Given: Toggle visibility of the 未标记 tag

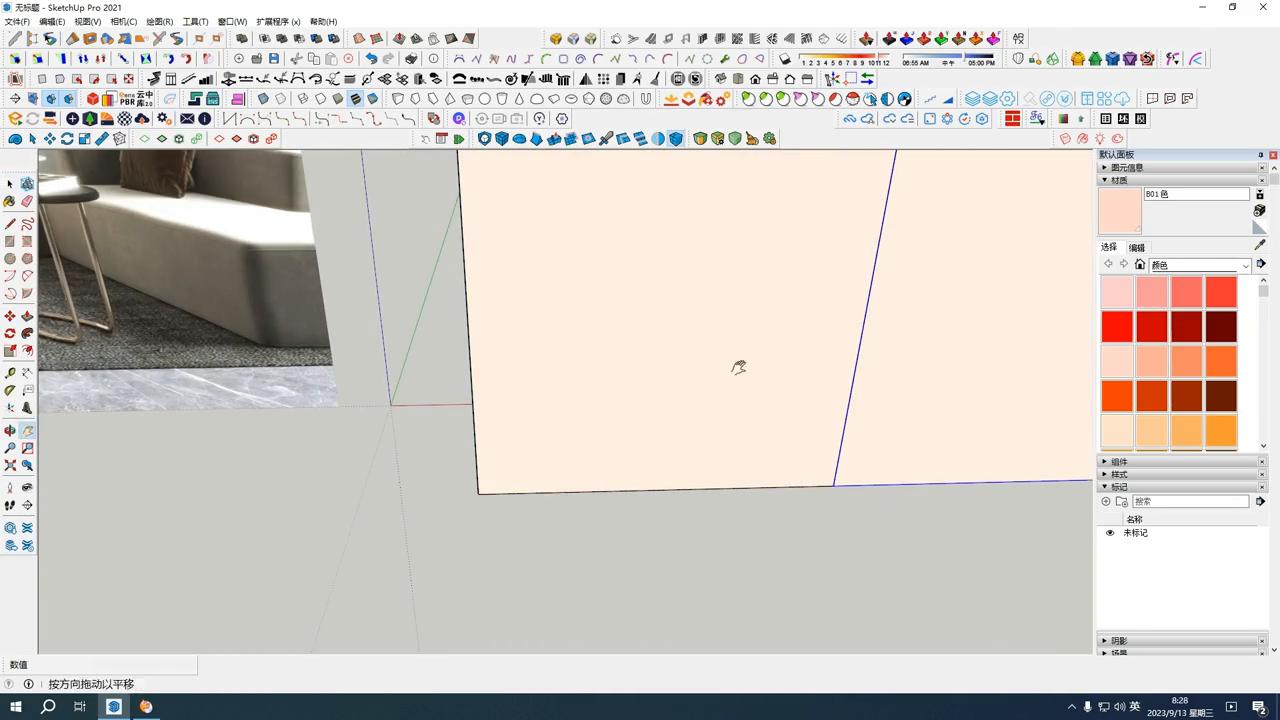Looking at the screenshot, I should click(1110, 533).
